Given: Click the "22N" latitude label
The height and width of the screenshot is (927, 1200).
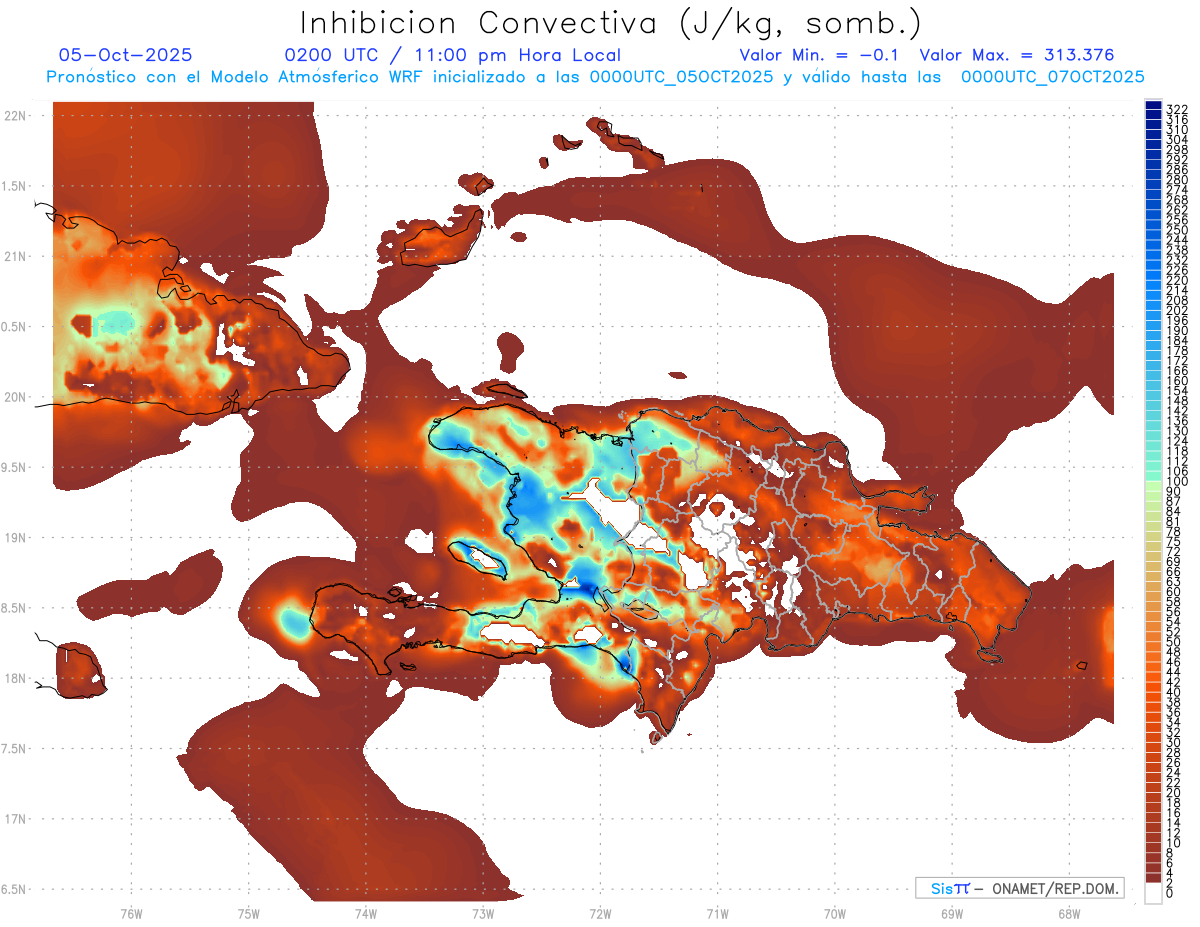Looking at the screenshot, I should (x=15, y=115).
